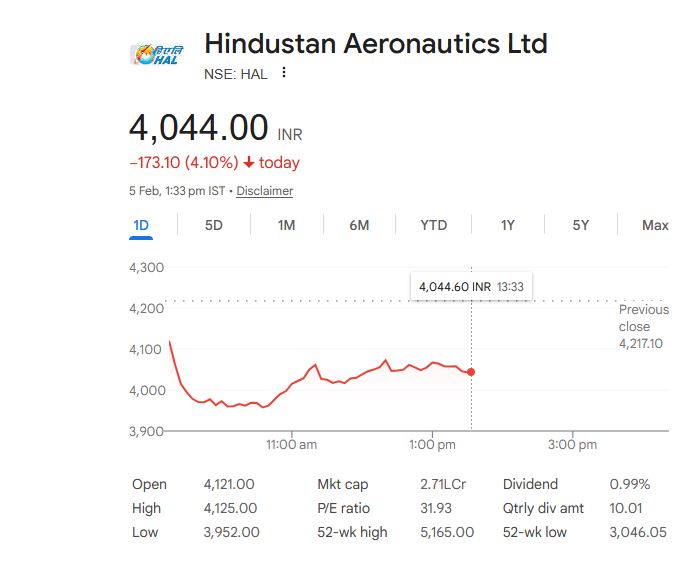The height and width of the screenshot is (584, 688).
Task: Click the 52-wk high value
Action: [x=447, y=532]
